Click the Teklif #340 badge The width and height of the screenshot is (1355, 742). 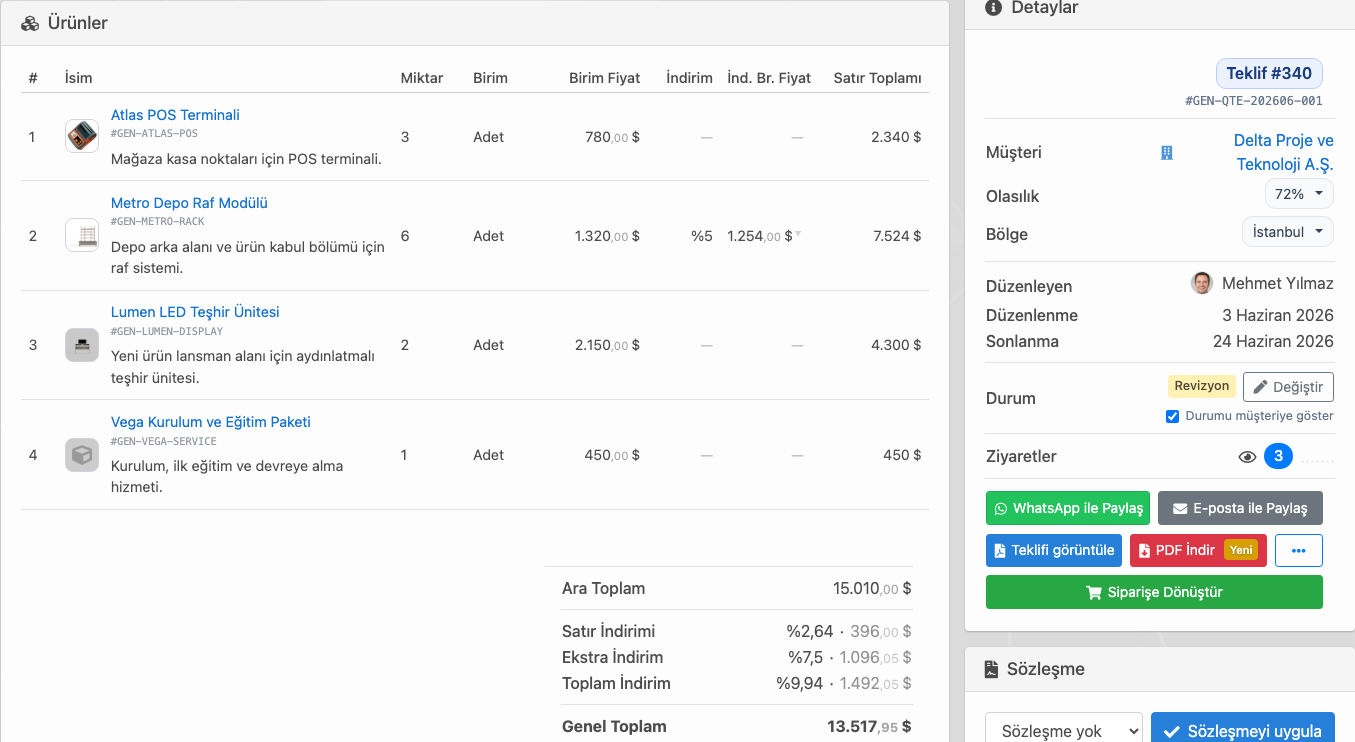tap(1269, 73)
